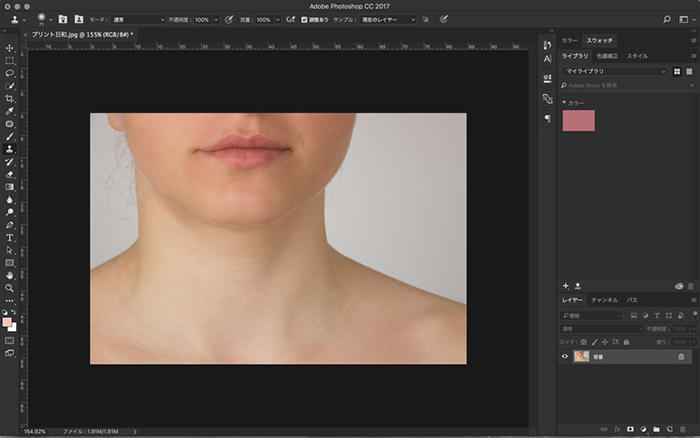
Task: Add layer mask at Layers panel bottom
Action: pos(630,430)
